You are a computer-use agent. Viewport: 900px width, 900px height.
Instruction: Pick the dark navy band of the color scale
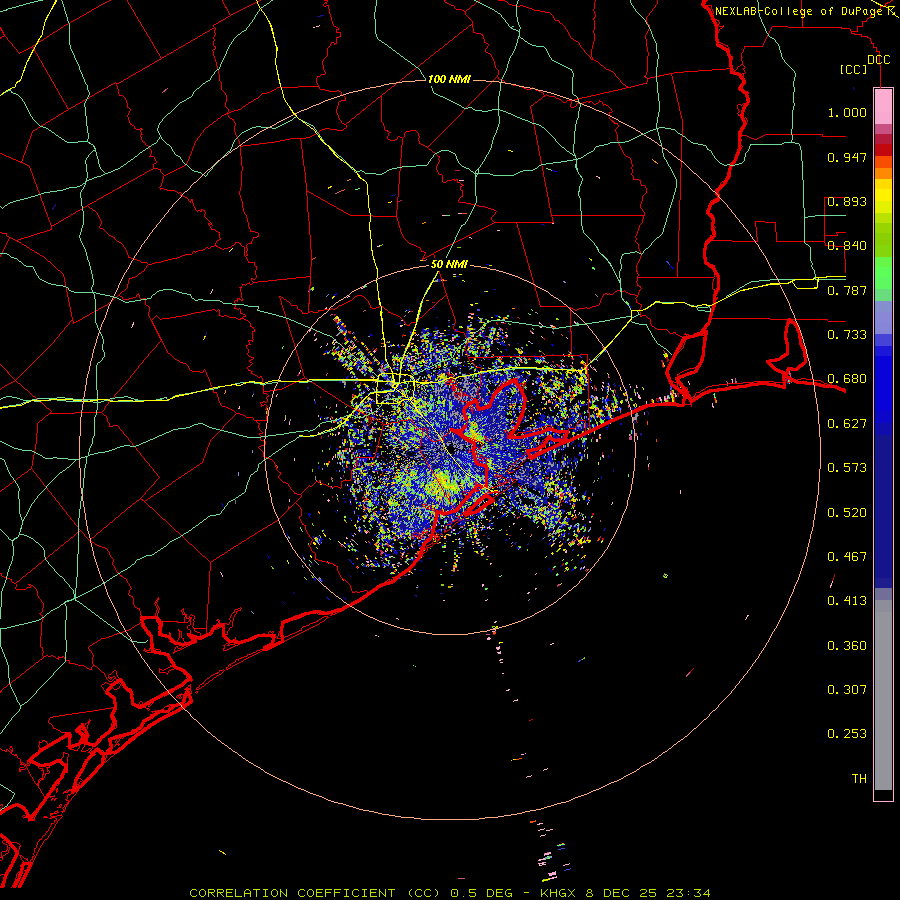pos(883,511)
